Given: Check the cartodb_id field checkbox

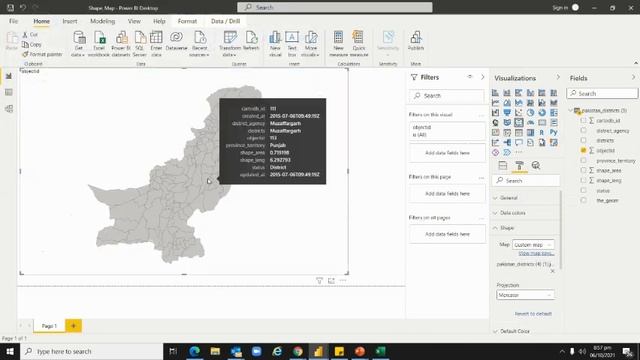Looking at the screenshot, I should (583, 120).
